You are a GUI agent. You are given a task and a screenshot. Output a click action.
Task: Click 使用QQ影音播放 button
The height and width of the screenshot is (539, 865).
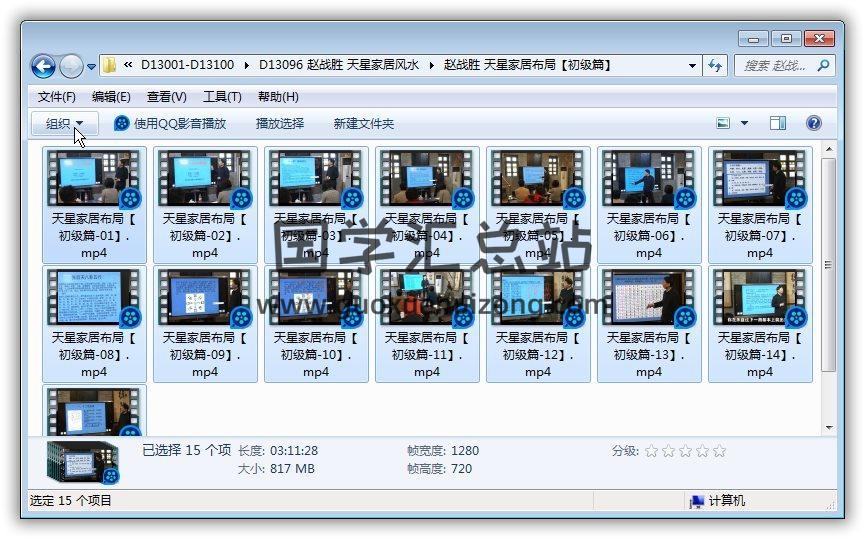(x=170, y=124)
